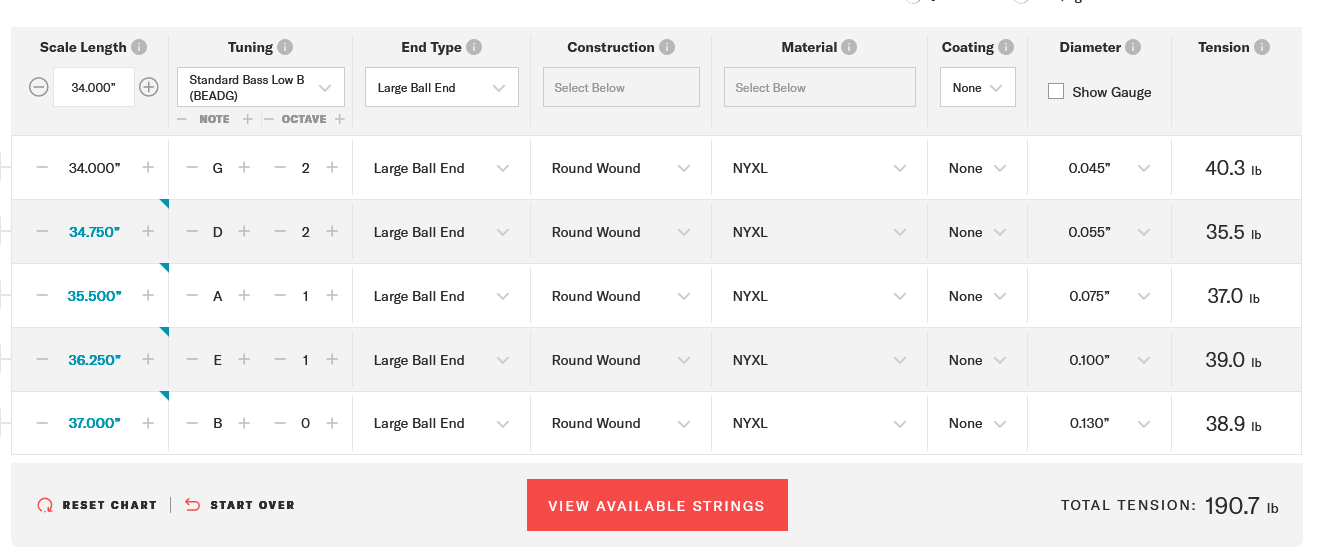Click the Construction info icon
This screenshot has width=1326, height=549.
(667, 47)
